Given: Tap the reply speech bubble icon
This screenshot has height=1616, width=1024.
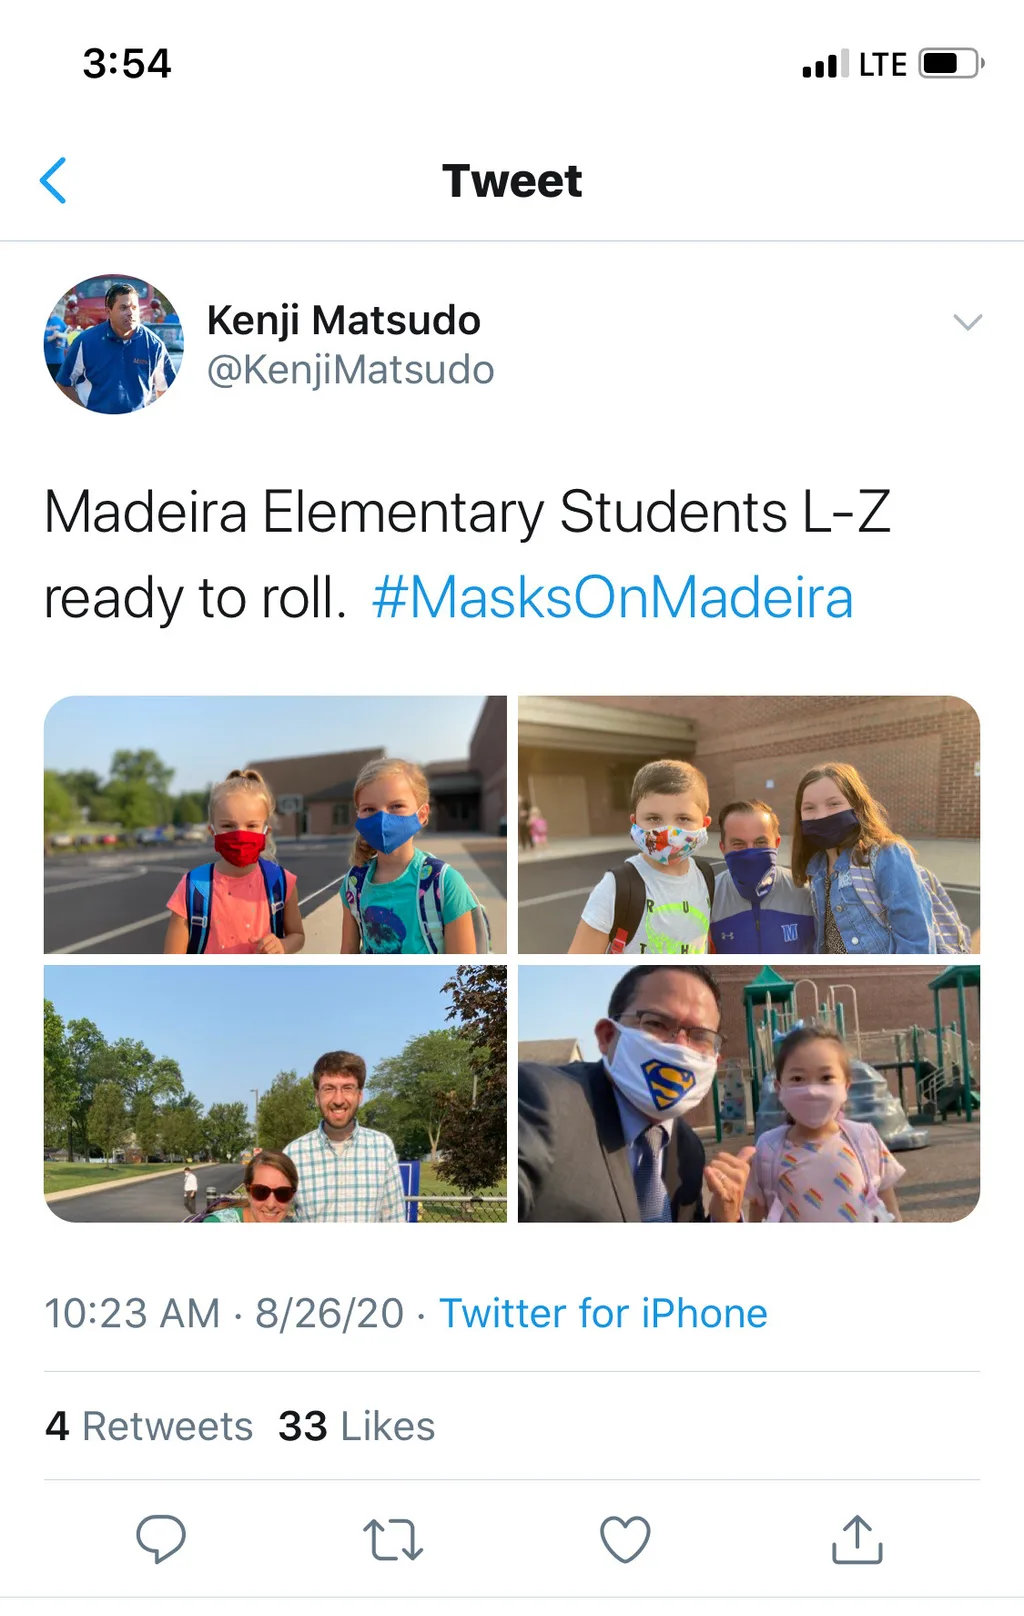Looking at the screenshot, I should pyautogui.click(x=161, y=1539).
